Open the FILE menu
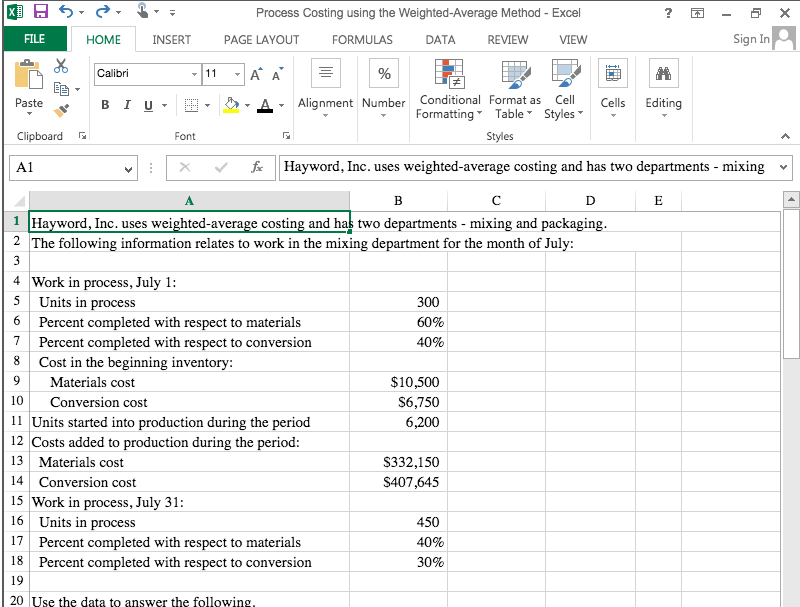 [35, 40]
